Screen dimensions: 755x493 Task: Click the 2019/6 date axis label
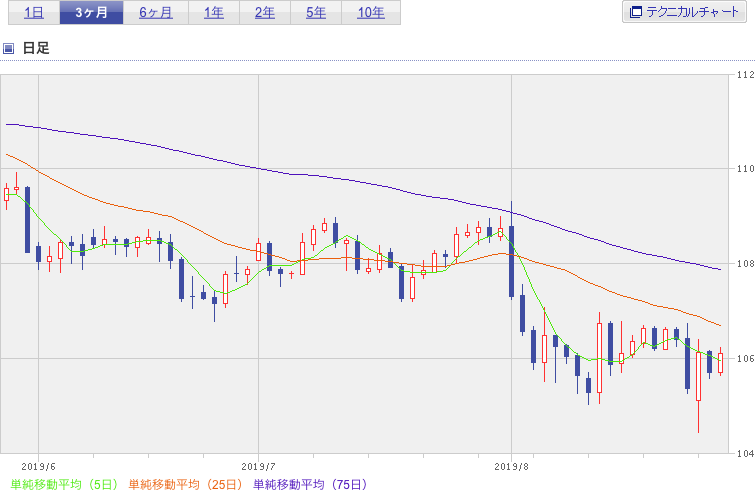pos(39,467)
